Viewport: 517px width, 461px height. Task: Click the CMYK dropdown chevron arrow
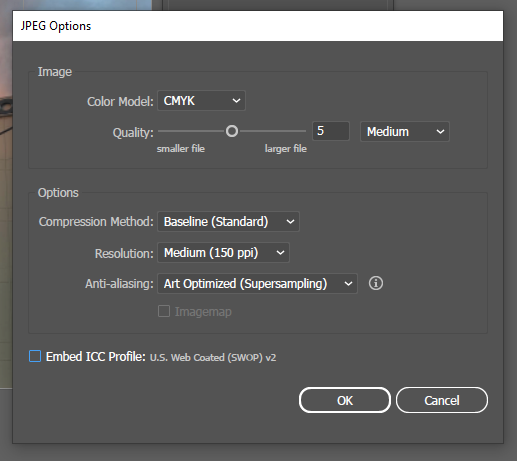click(236, 101)
